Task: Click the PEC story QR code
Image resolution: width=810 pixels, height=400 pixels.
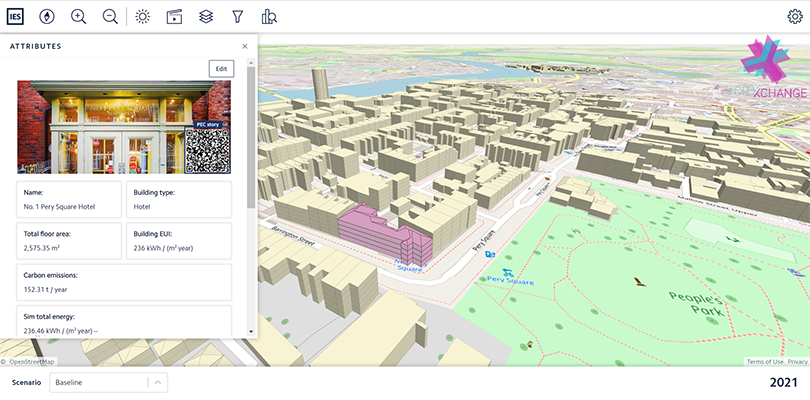Action: 207,150
